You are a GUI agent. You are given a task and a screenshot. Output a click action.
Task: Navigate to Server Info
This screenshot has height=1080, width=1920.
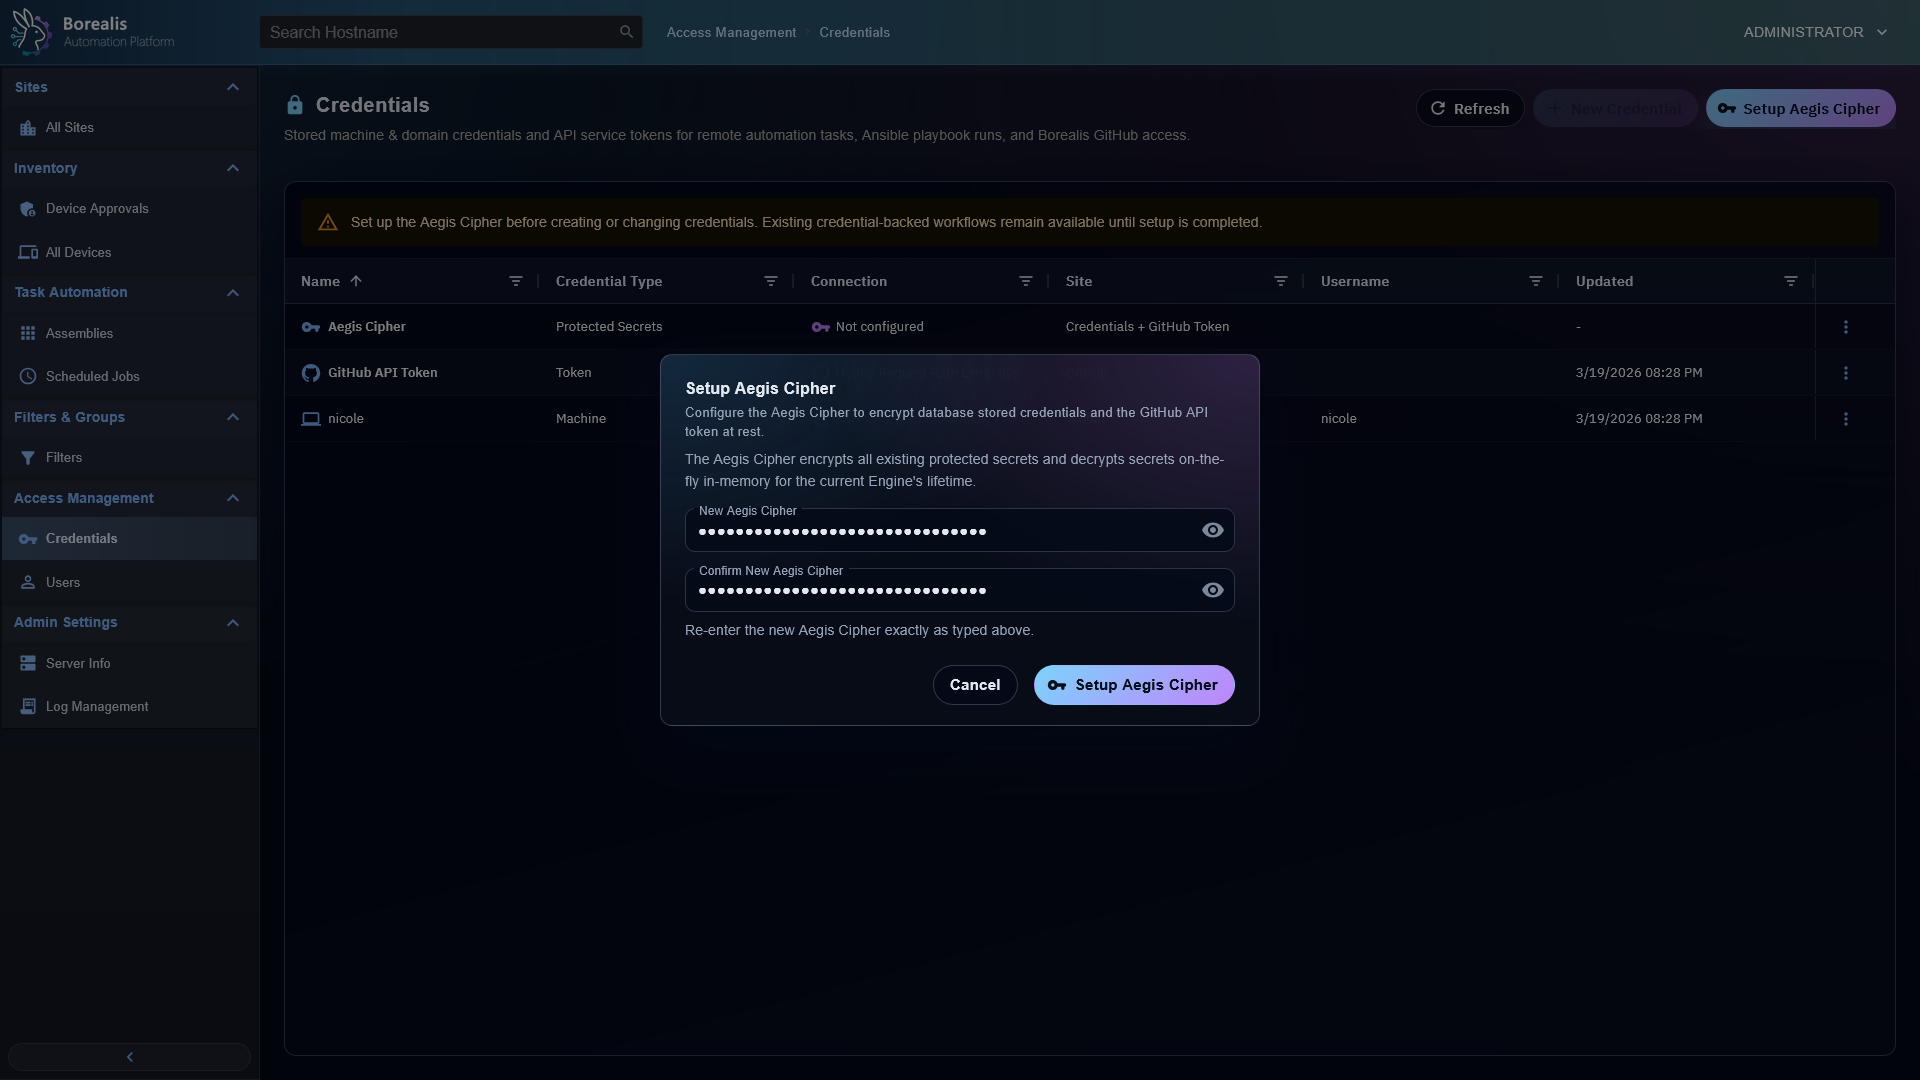click(x=129, y=664)
